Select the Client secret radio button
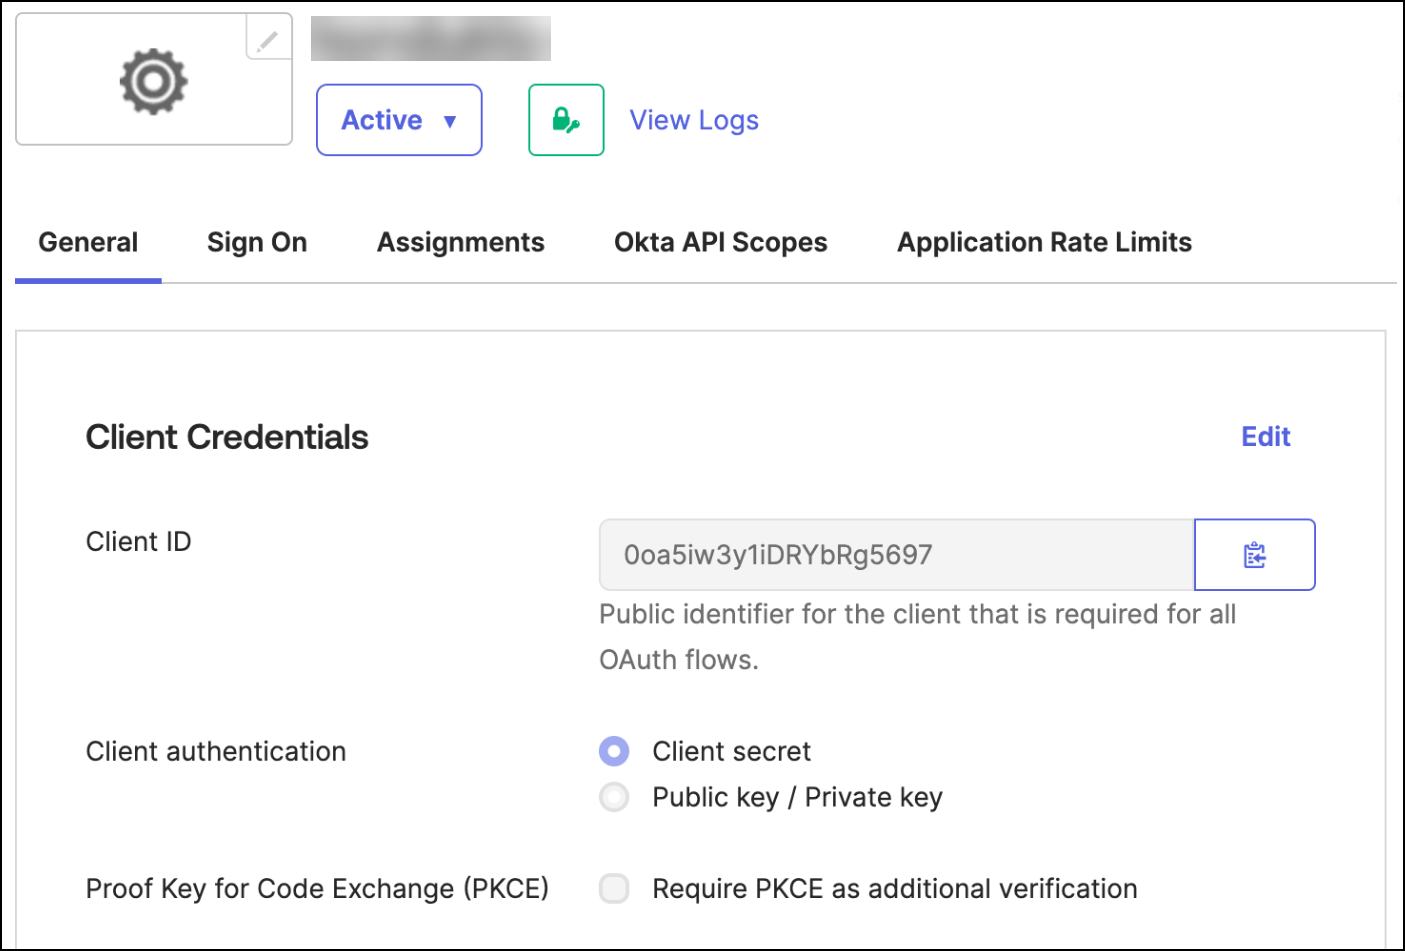This screenshot has width=1405, height=951. [614, 751]
